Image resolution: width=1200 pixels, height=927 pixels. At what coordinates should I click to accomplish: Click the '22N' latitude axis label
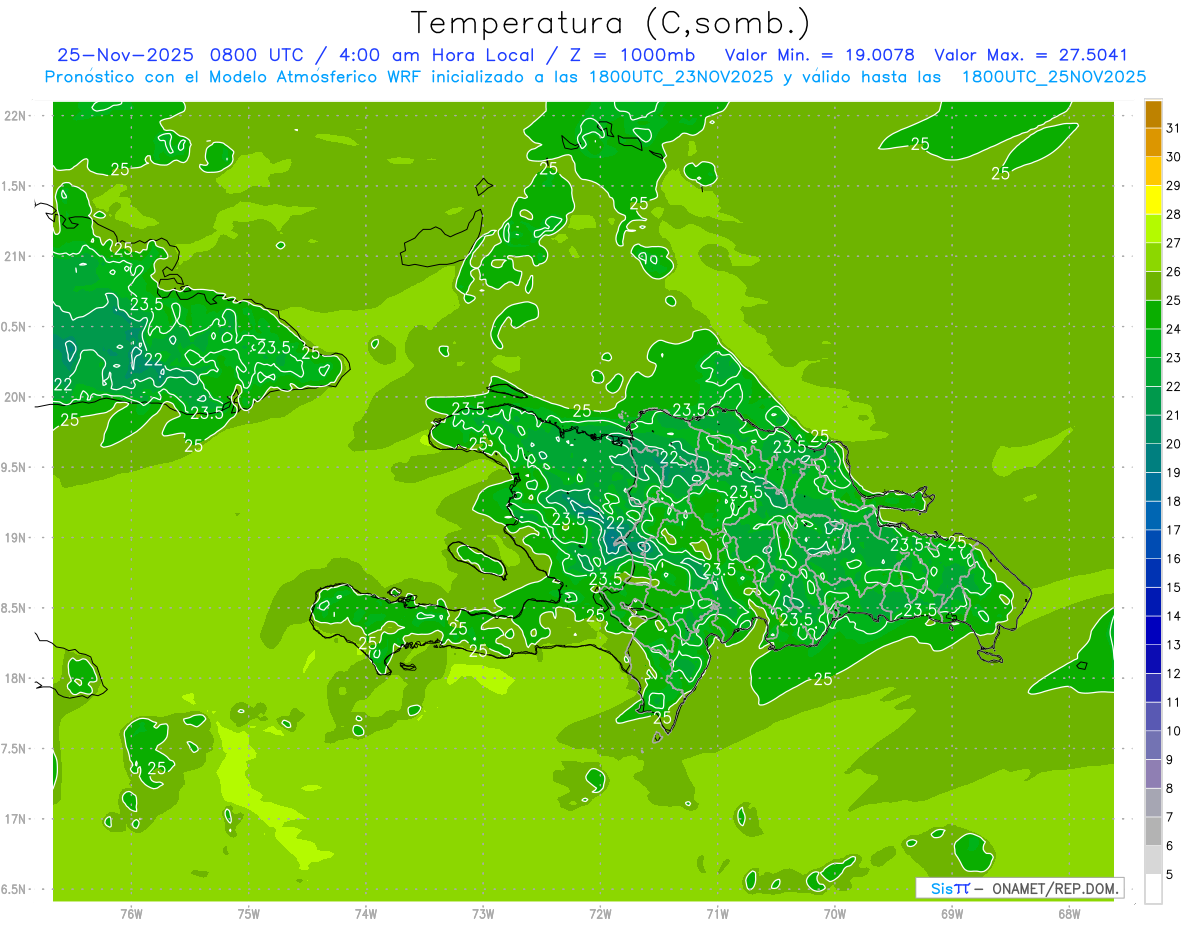click(16, 116)
